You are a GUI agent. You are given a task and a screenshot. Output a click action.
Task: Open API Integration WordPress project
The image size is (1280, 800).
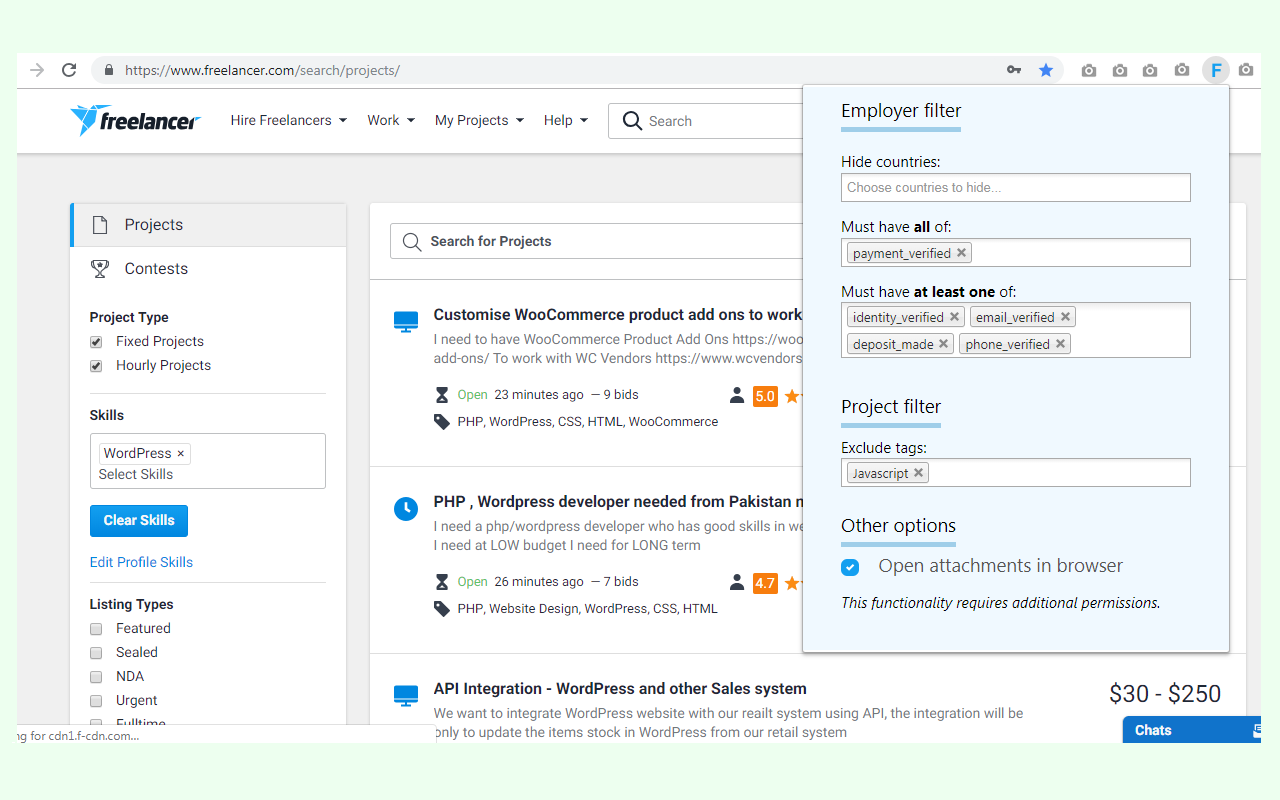point(620,688)
